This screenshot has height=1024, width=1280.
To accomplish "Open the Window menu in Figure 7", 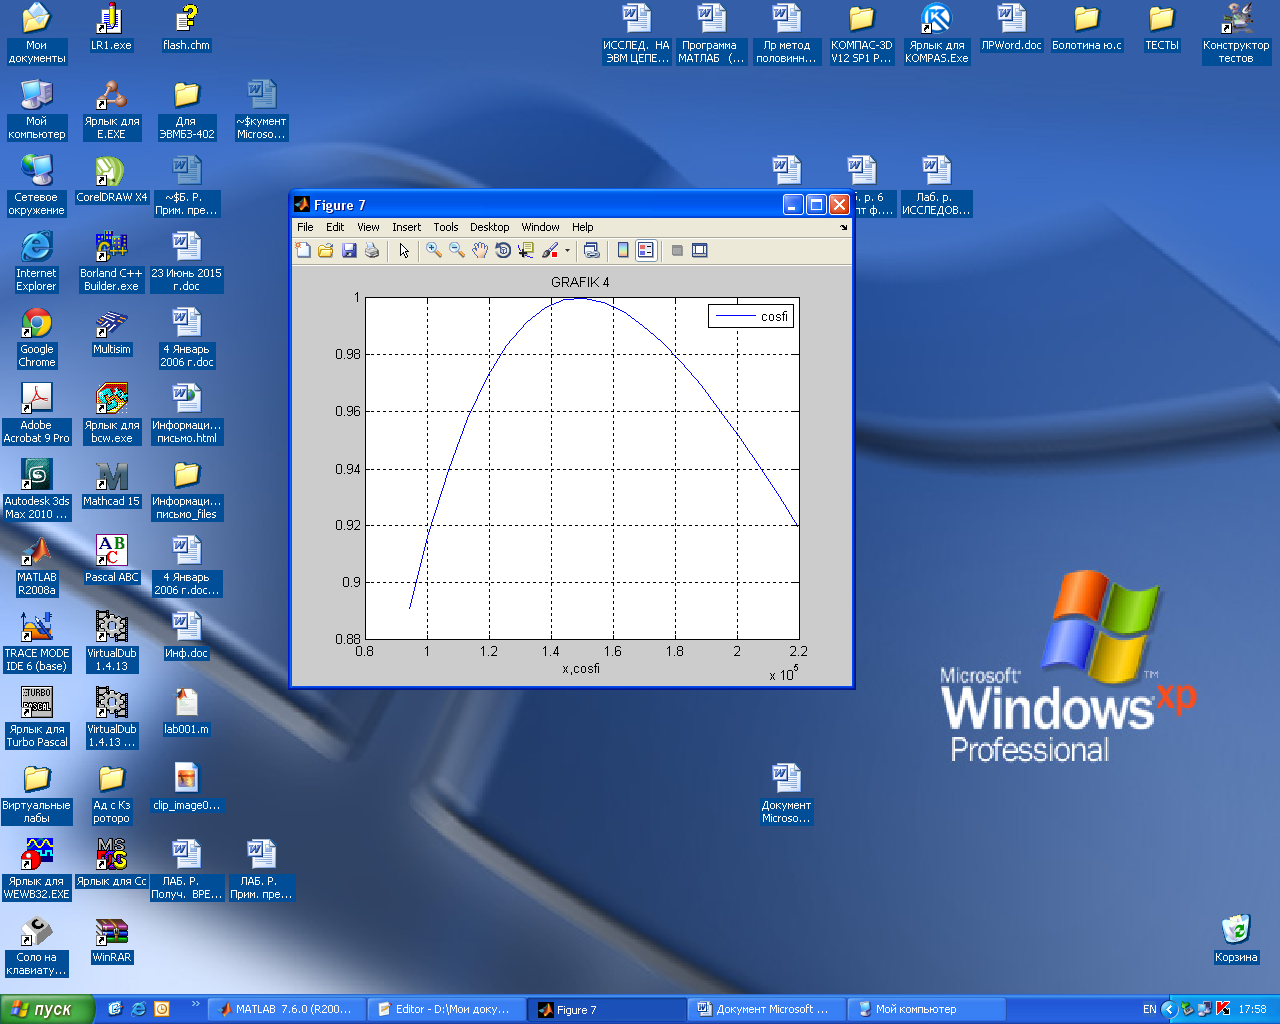I will point(540,227).
